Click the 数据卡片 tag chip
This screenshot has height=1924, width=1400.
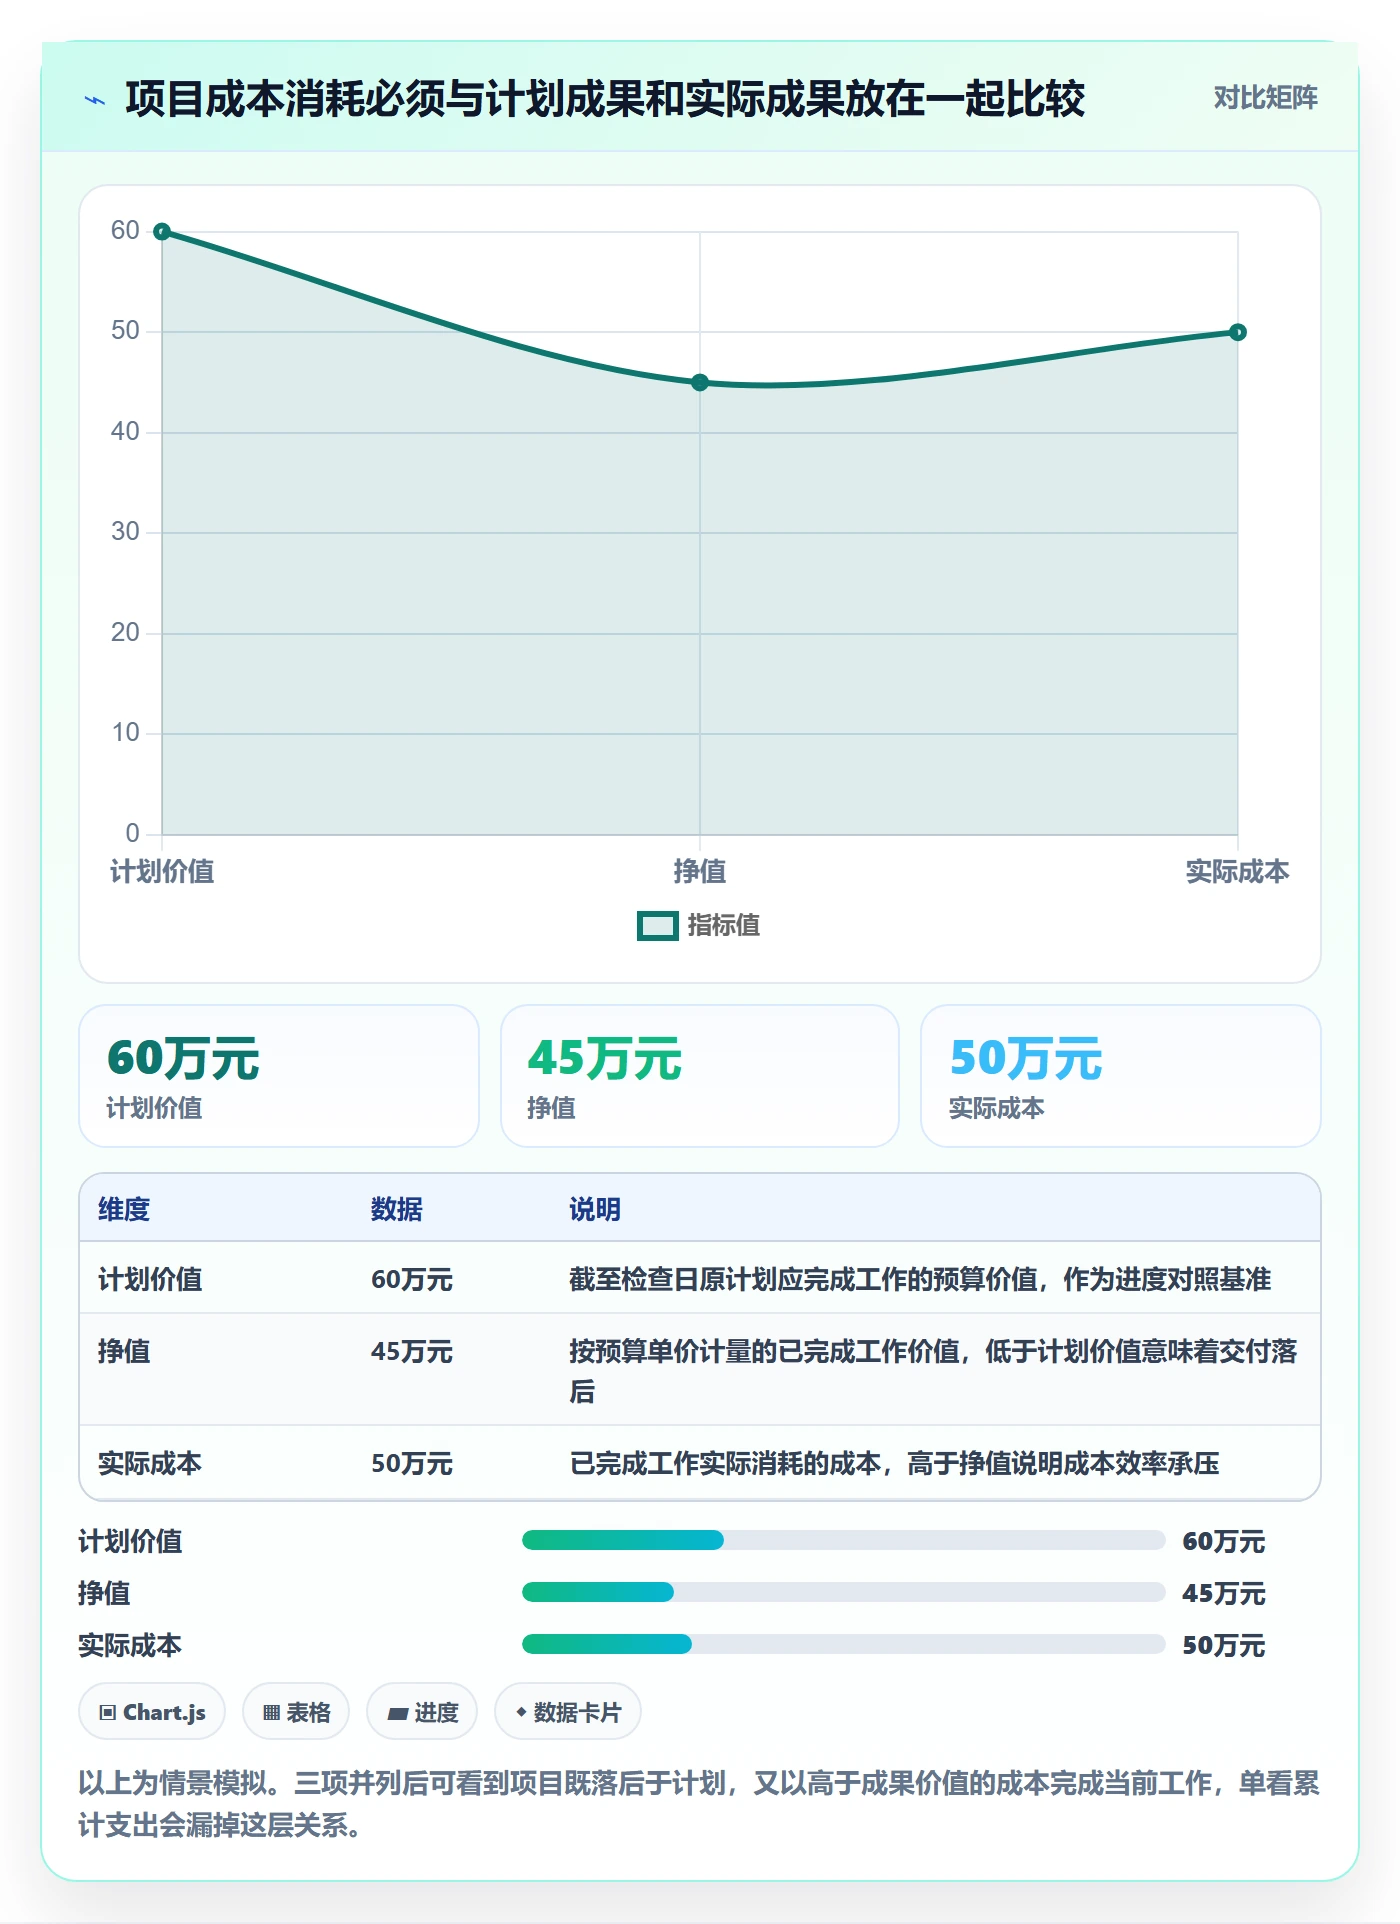coord(568,1712)
